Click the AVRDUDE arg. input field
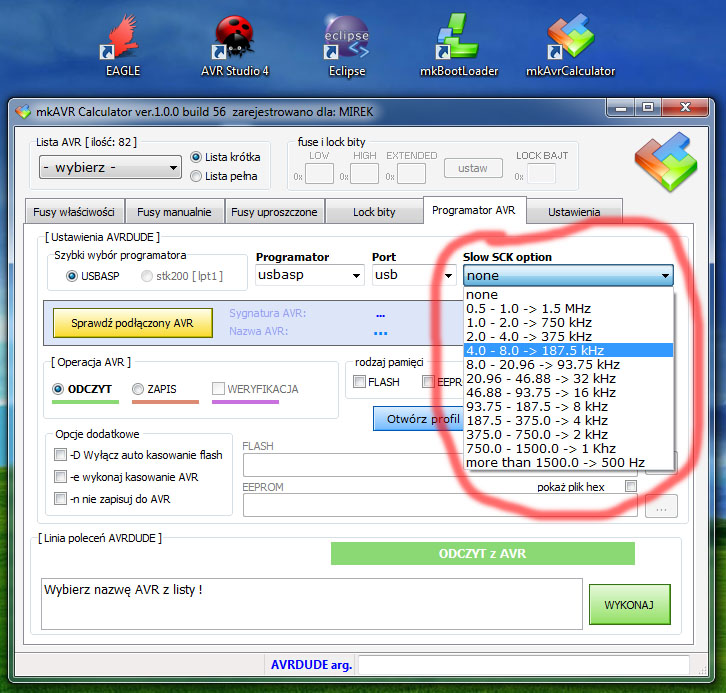Image resolution: width=726 pixels, height=693 pixels. (524, 665)
